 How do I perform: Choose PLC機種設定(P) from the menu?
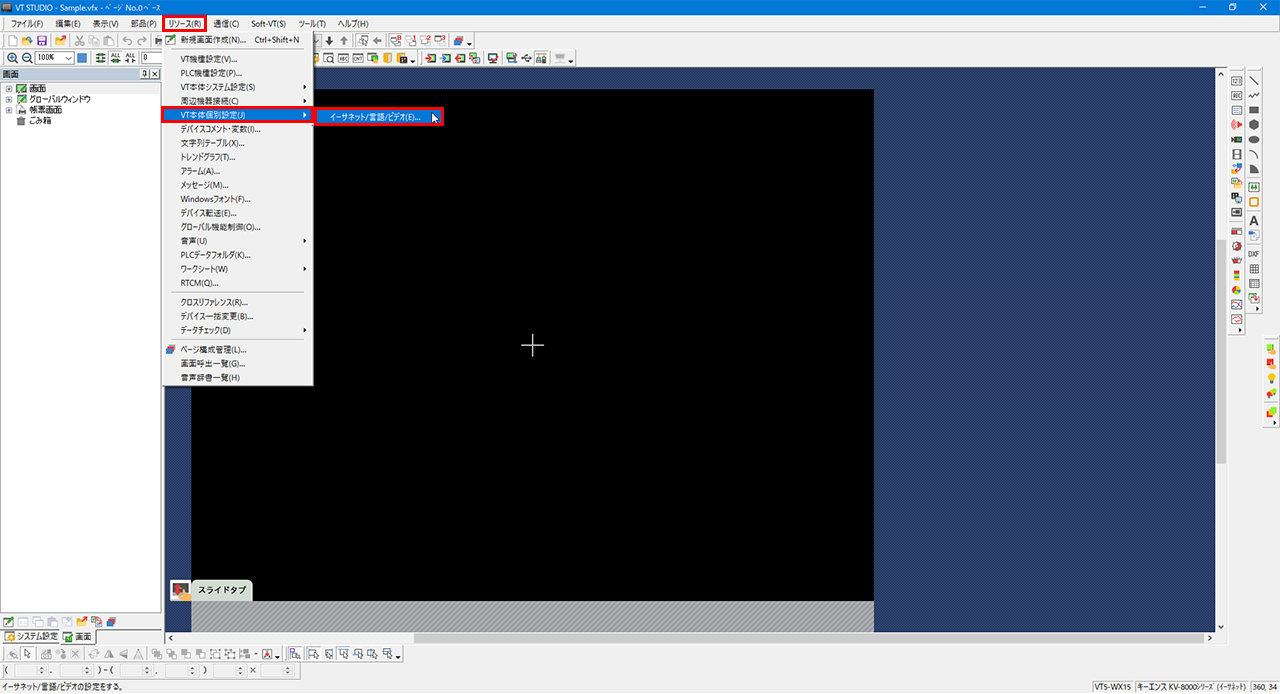pos(211,73)
